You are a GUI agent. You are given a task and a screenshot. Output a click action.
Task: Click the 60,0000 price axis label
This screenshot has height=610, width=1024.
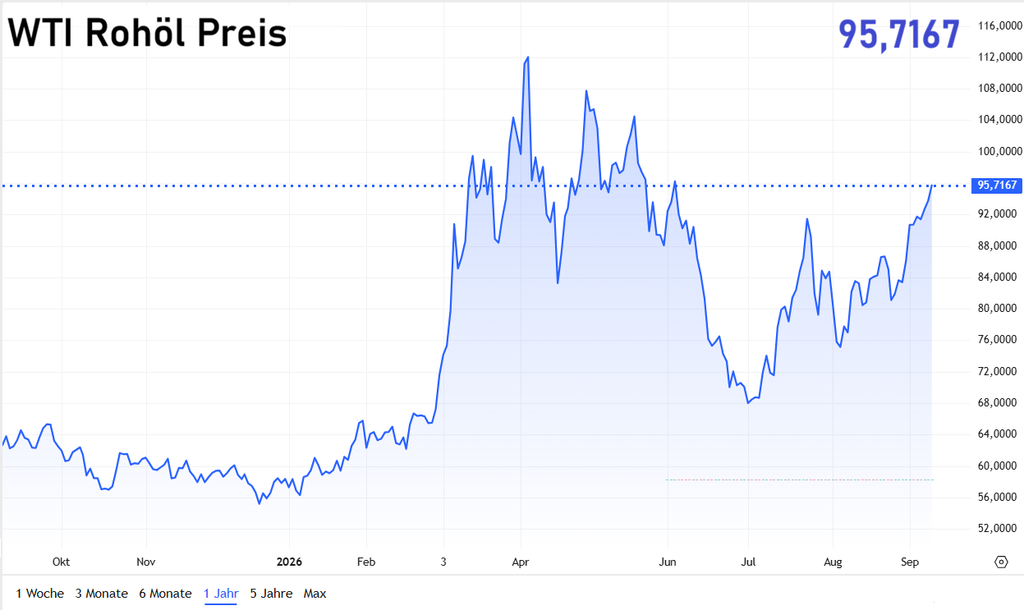click(997, 466)
